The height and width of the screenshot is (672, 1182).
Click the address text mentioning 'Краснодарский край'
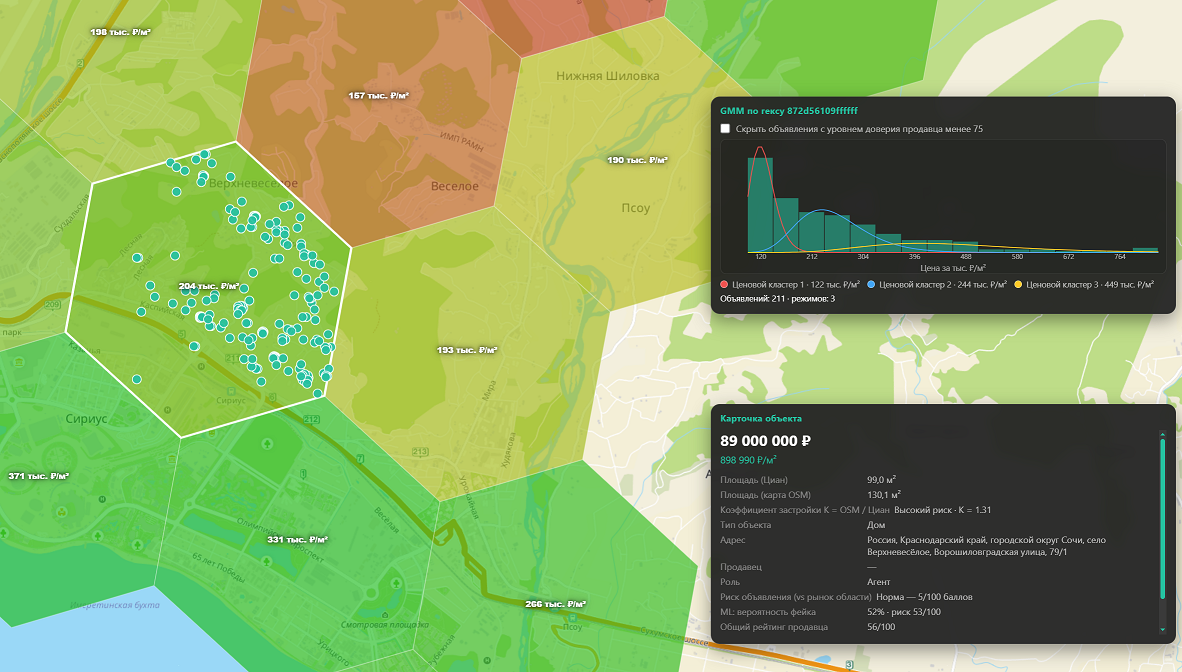point(986,546)
